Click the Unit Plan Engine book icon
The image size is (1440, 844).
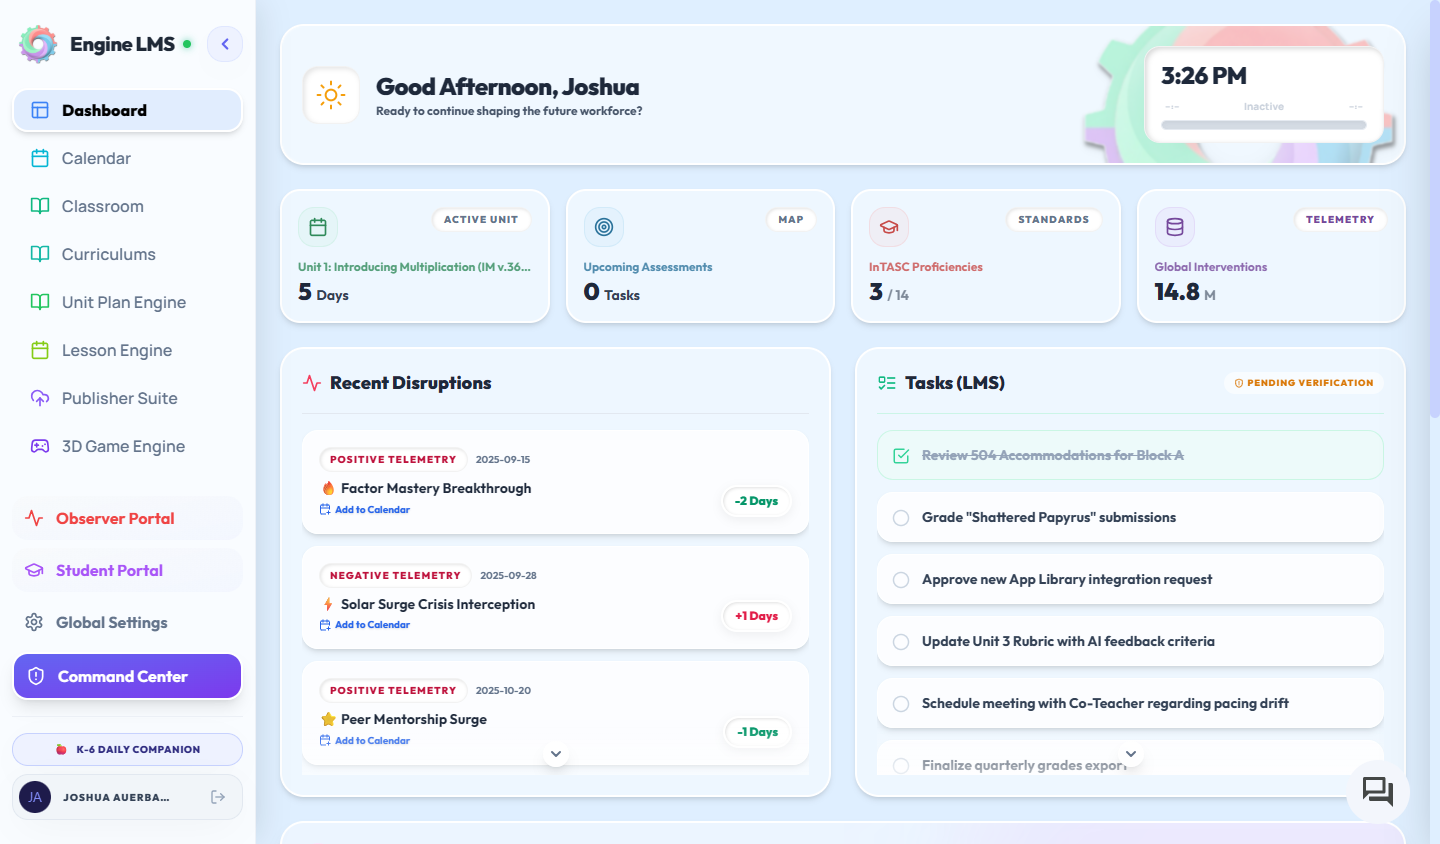(x=40, y=302)
